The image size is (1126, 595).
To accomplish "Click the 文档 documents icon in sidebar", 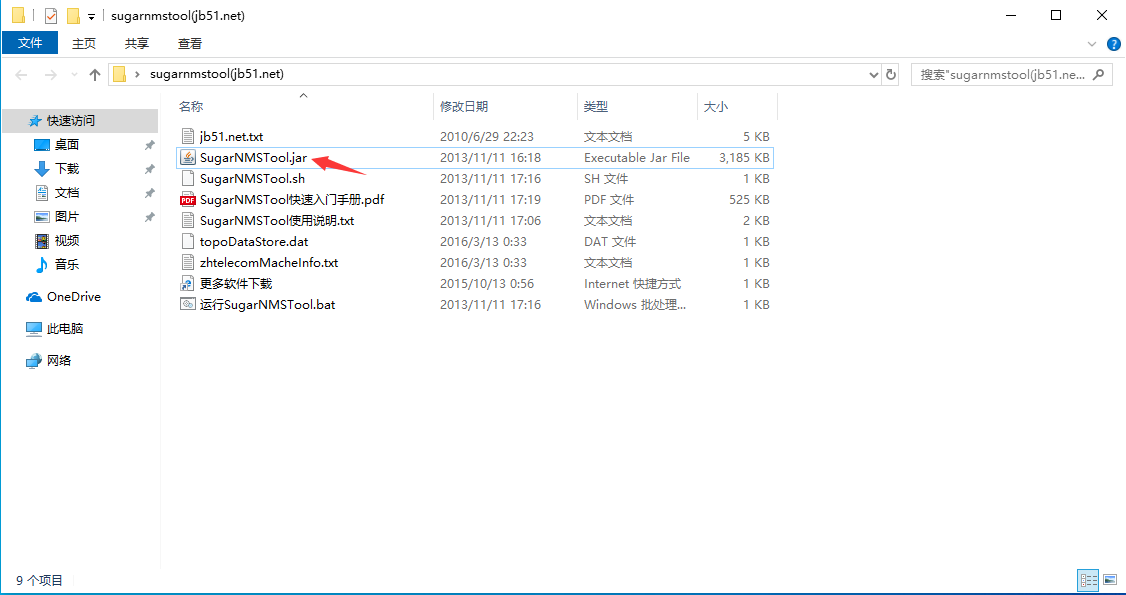I will (x=42, y=193).
